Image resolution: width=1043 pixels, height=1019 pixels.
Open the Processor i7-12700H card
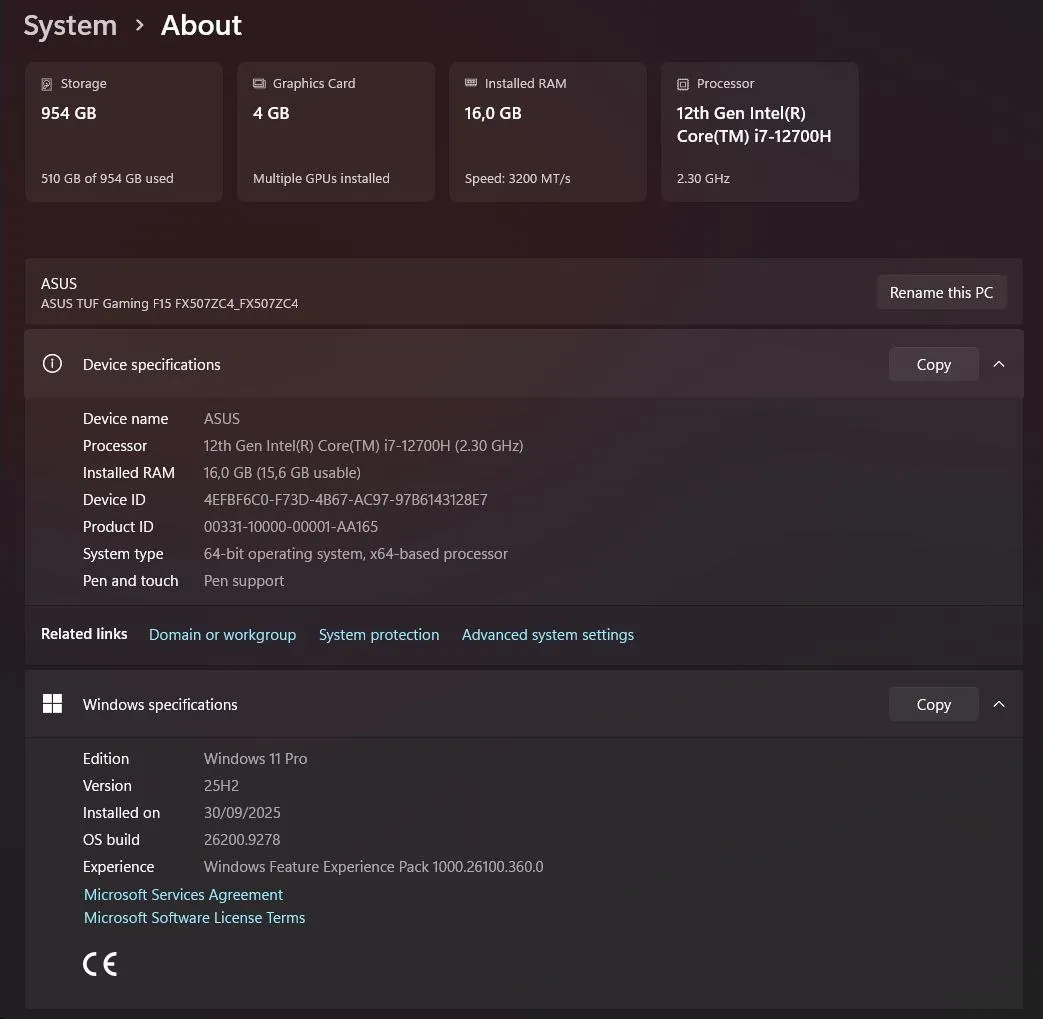click(x=760, y=132)
